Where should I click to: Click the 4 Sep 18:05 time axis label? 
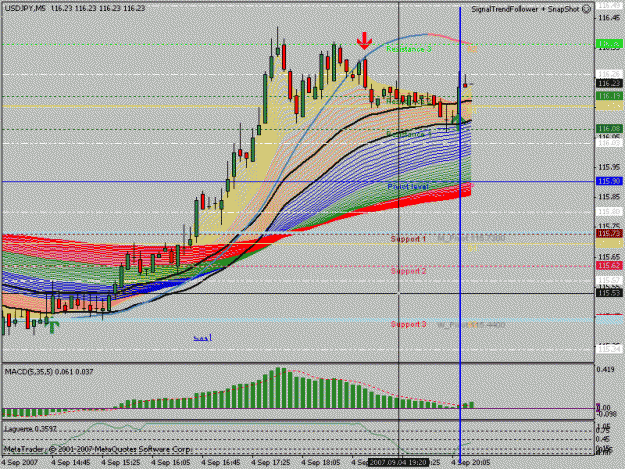320,463
